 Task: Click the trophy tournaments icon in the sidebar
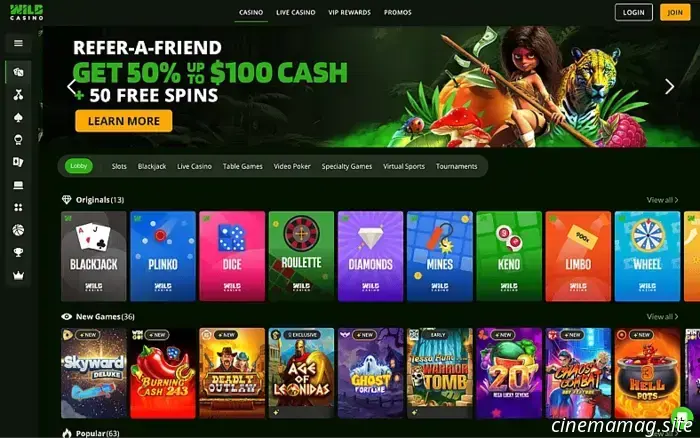click(18, 253)
